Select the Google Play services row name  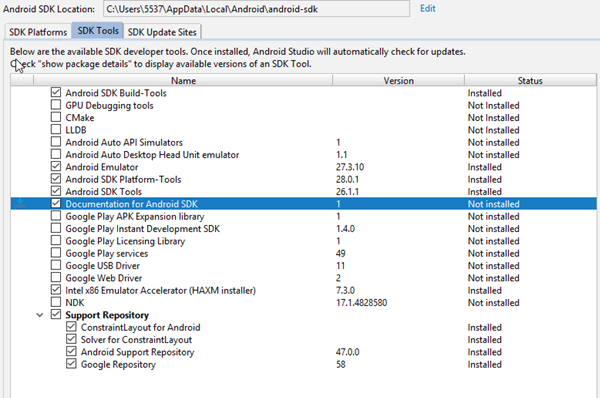click(x=106, y=253)
